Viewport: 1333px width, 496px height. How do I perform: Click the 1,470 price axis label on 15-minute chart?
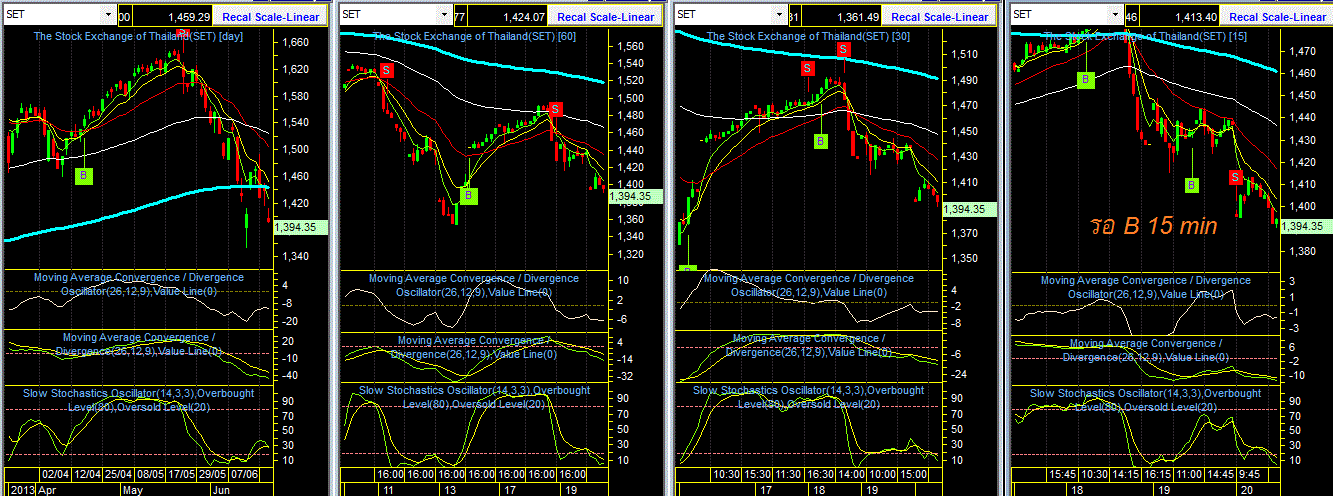[1301, 50]
